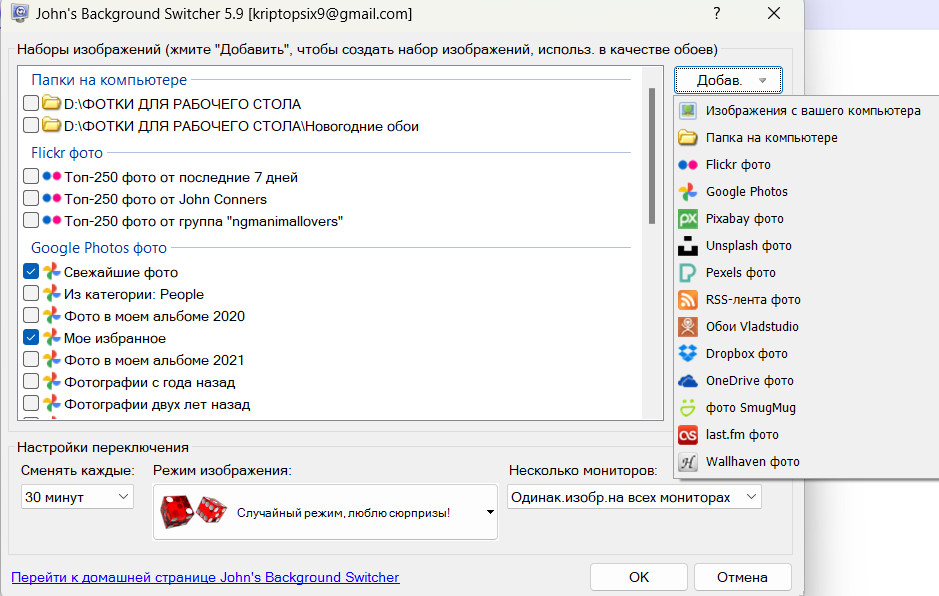Click the Добав. dropdown button
This screenshot has height=596, width=939.
728,80
